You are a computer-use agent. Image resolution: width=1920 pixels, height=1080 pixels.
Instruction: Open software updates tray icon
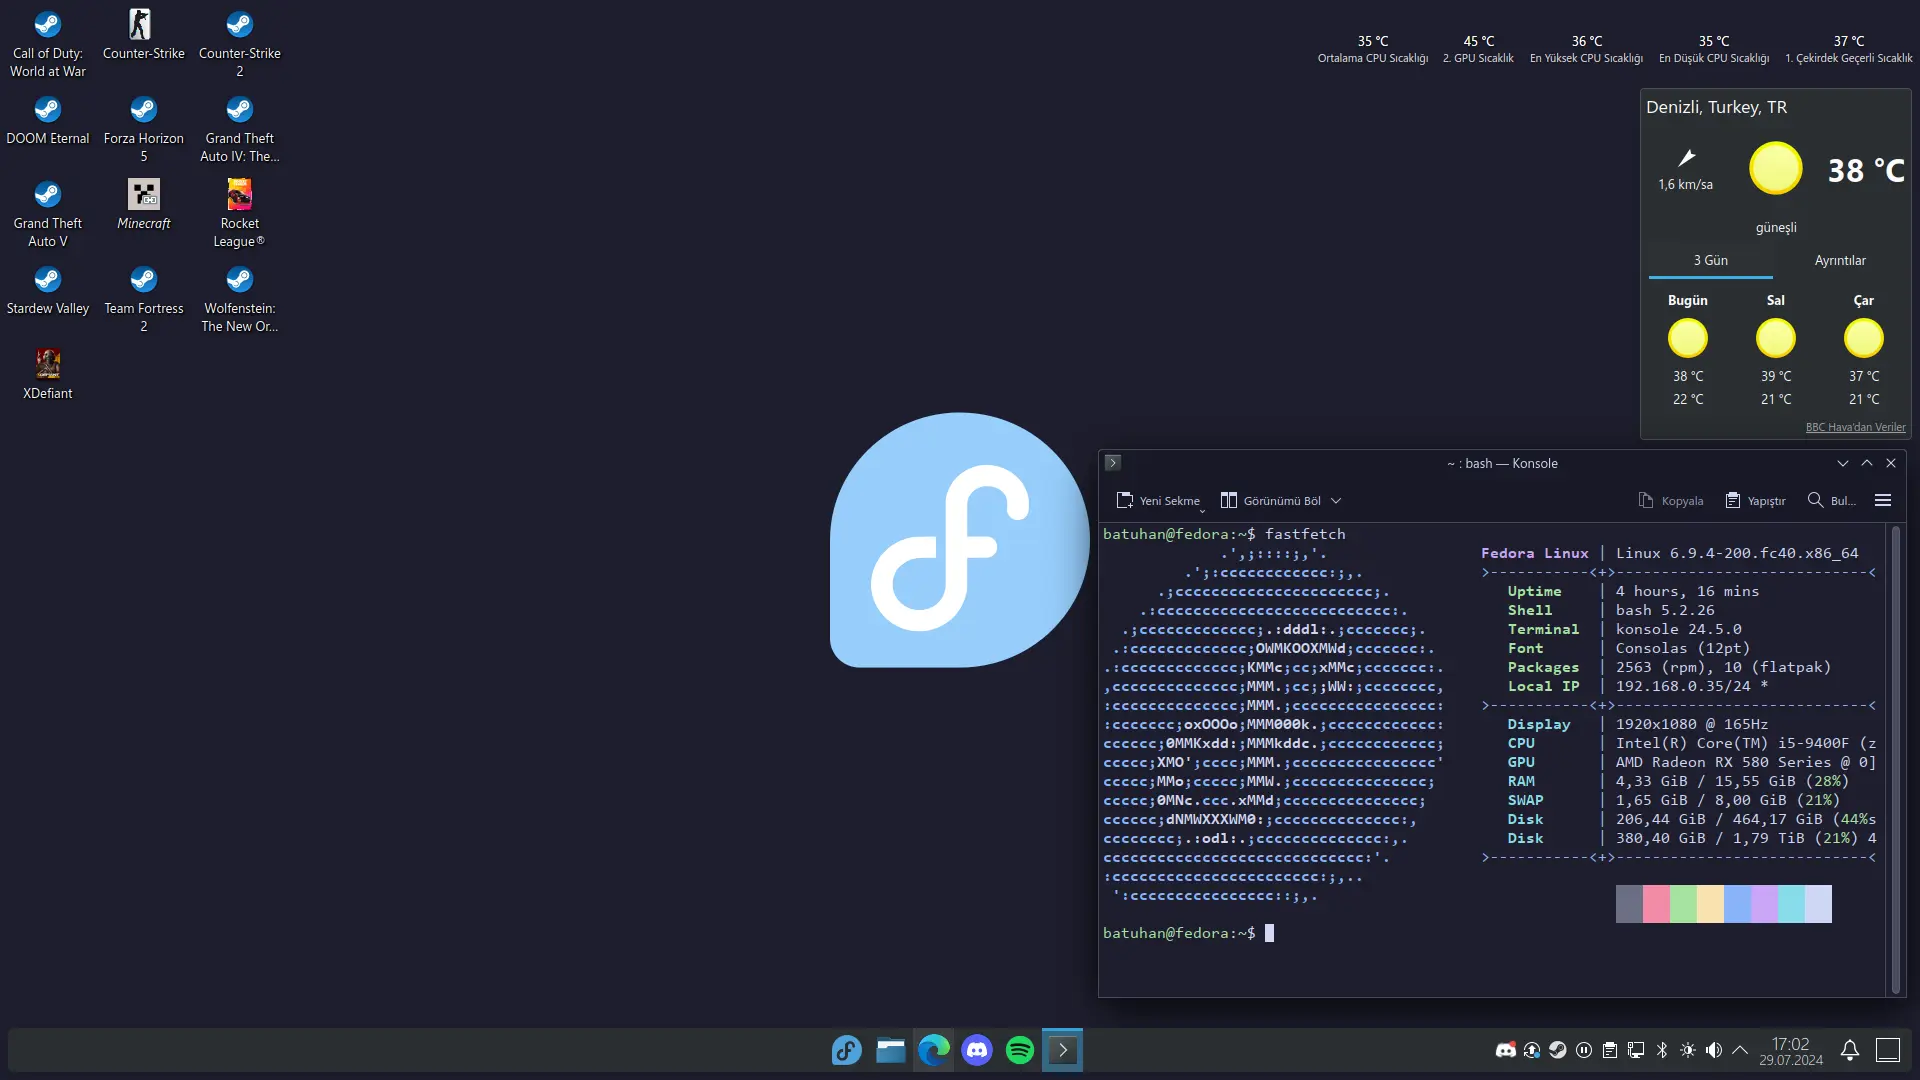click(1532, 1050)
